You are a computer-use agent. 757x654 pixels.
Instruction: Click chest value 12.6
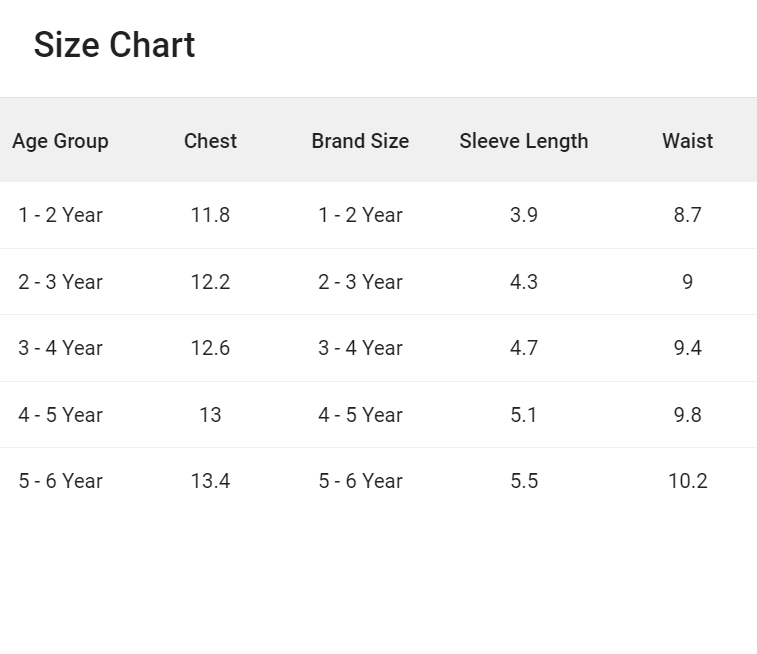(210, 348)
